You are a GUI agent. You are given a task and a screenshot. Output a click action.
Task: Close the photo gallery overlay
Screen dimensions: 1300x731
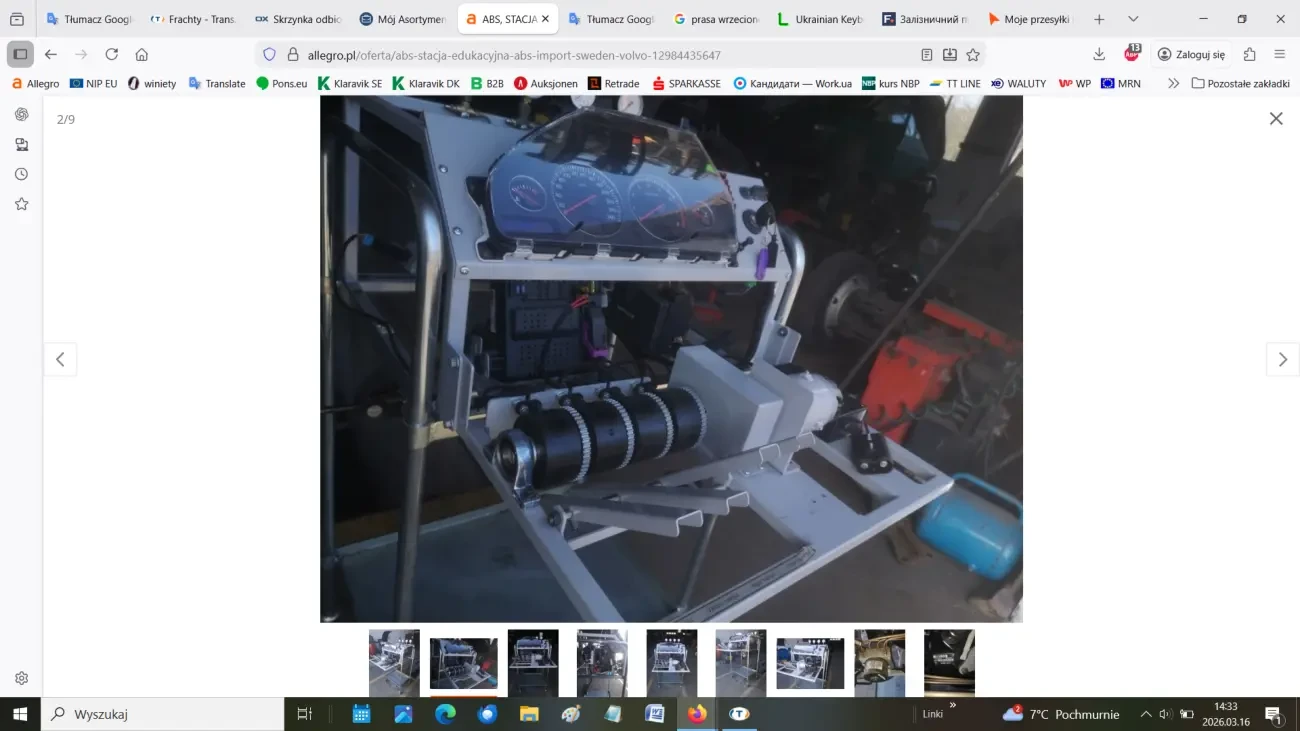pos(1276,119)
